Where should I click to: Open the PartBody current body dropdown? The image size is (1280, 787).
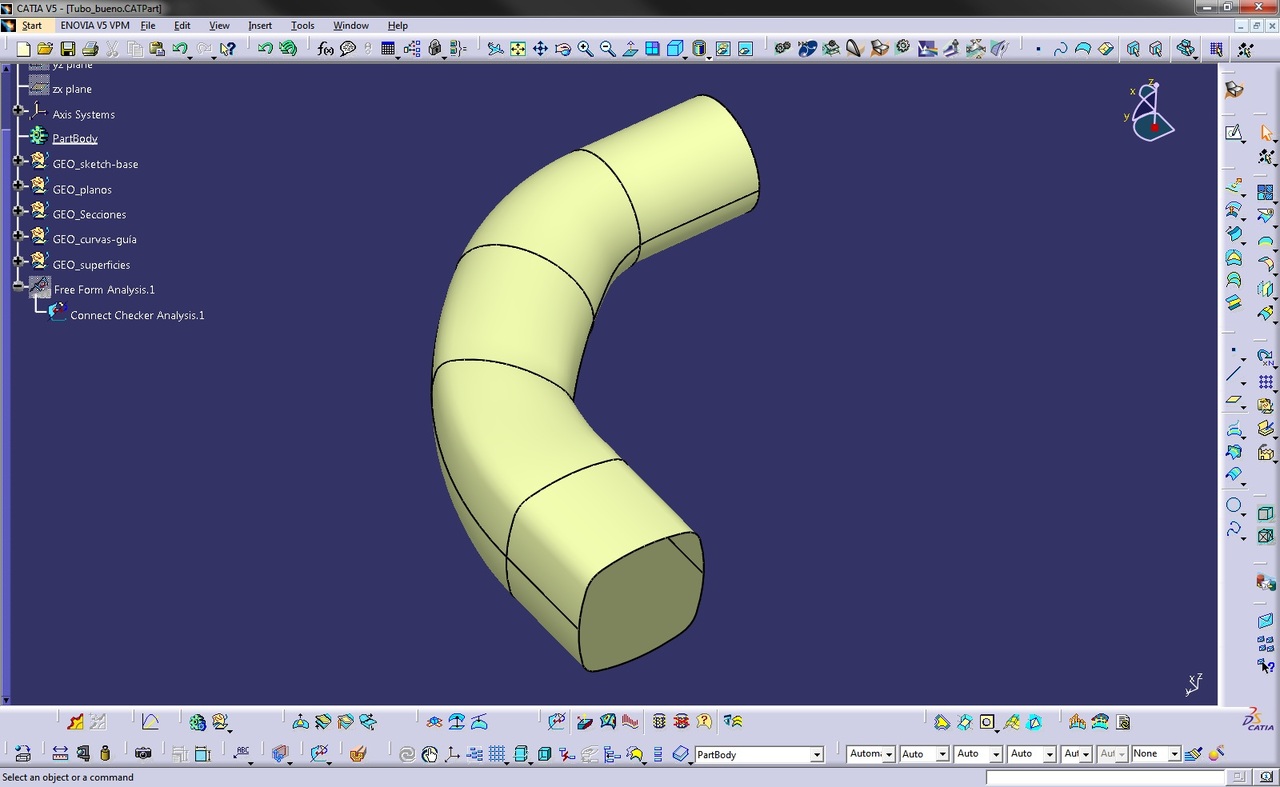tap(816, 754)
